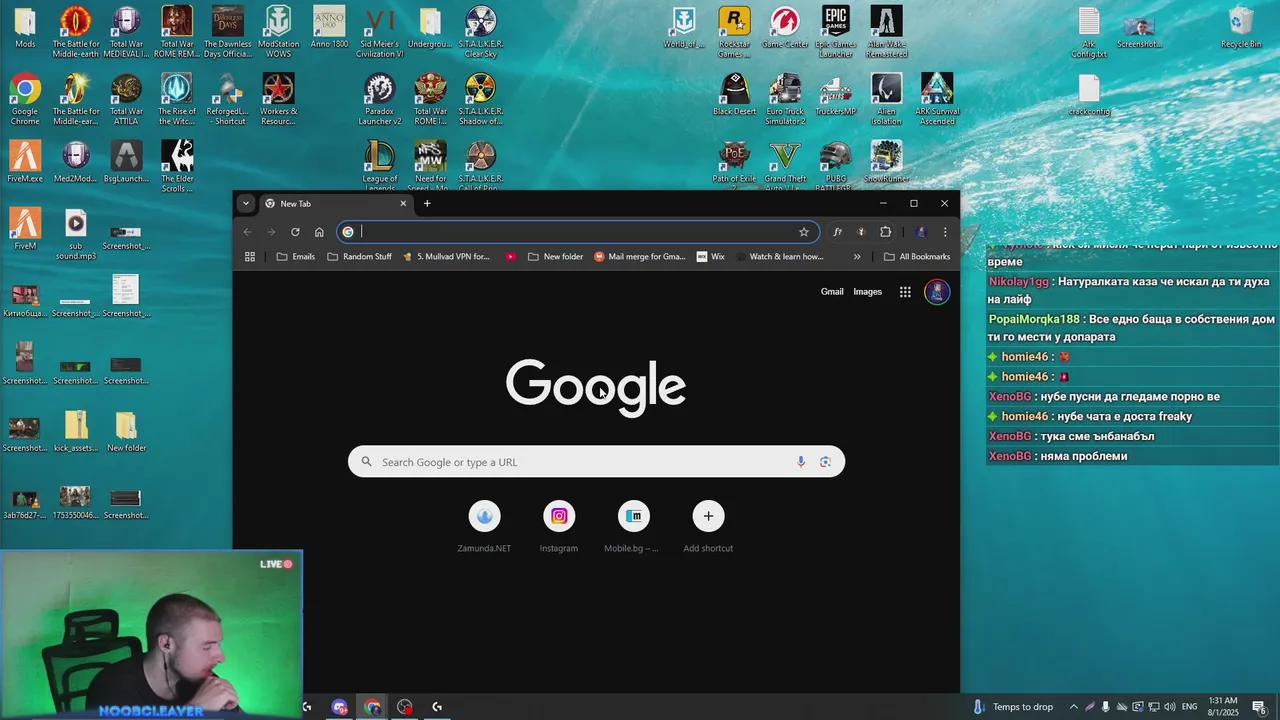Viewport: 1280px width, 720px height.
Task: Select ModStation WOWS desktop icon
Action: [x=278, y=31]
